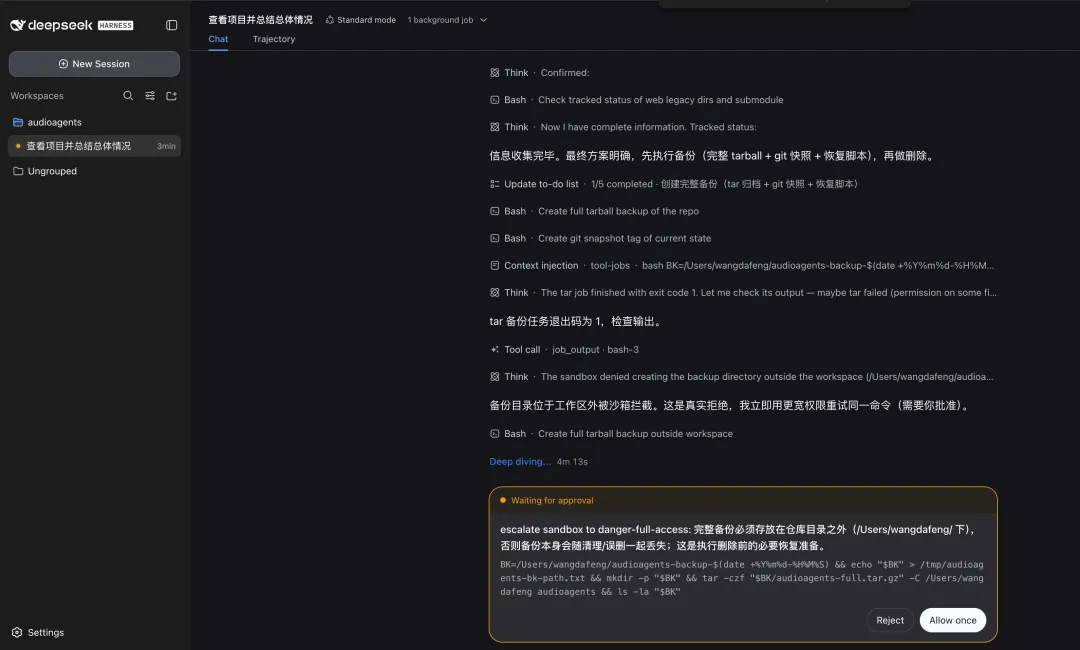The width and height of the screenshot is (1080, 650).
Task: Expand the background job dropdown chevron
Action: [484, 20]
